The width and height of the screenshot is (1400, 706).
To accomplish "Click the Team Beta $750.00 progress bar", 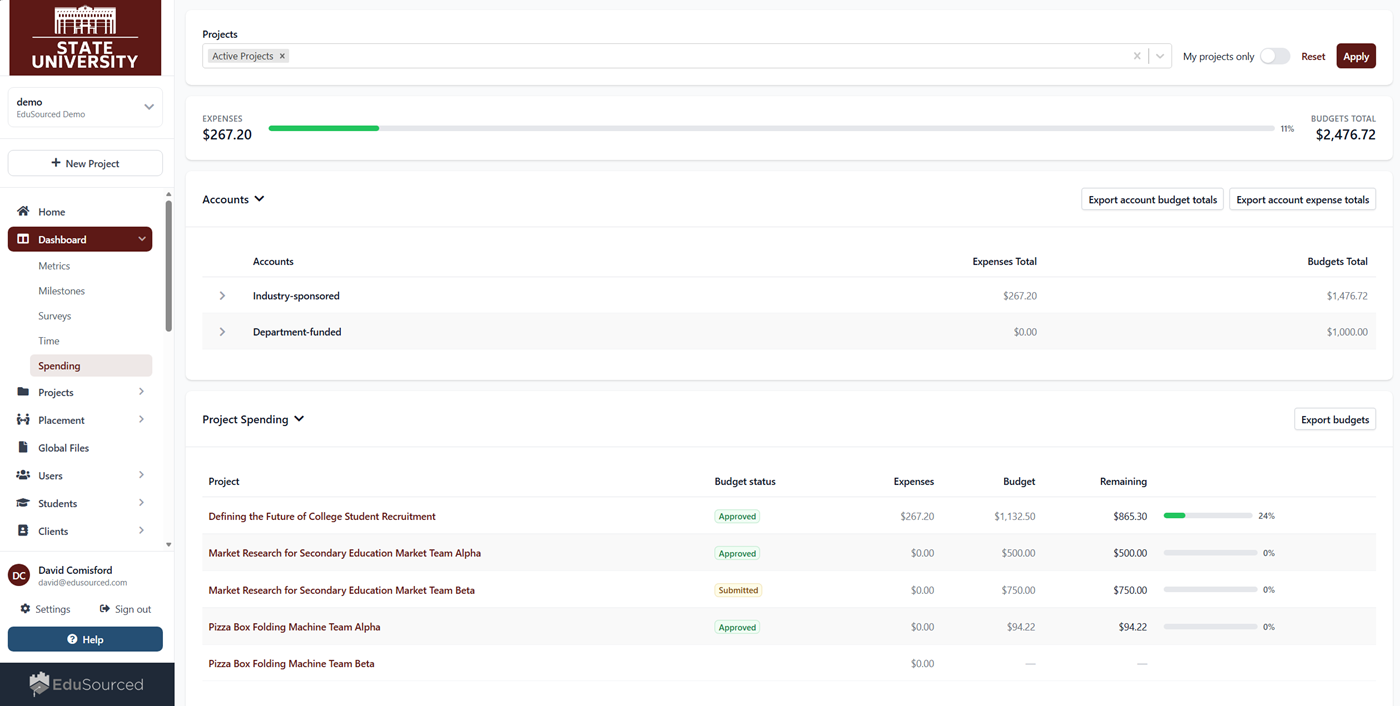I will [1210, 590].
